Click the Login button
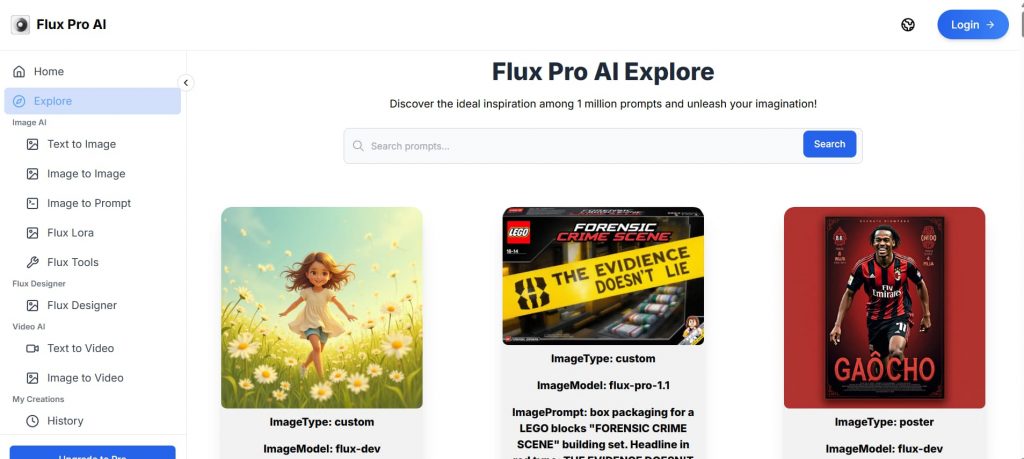Viewport: 1024px width, 459px height. click(x=972, y=25)
